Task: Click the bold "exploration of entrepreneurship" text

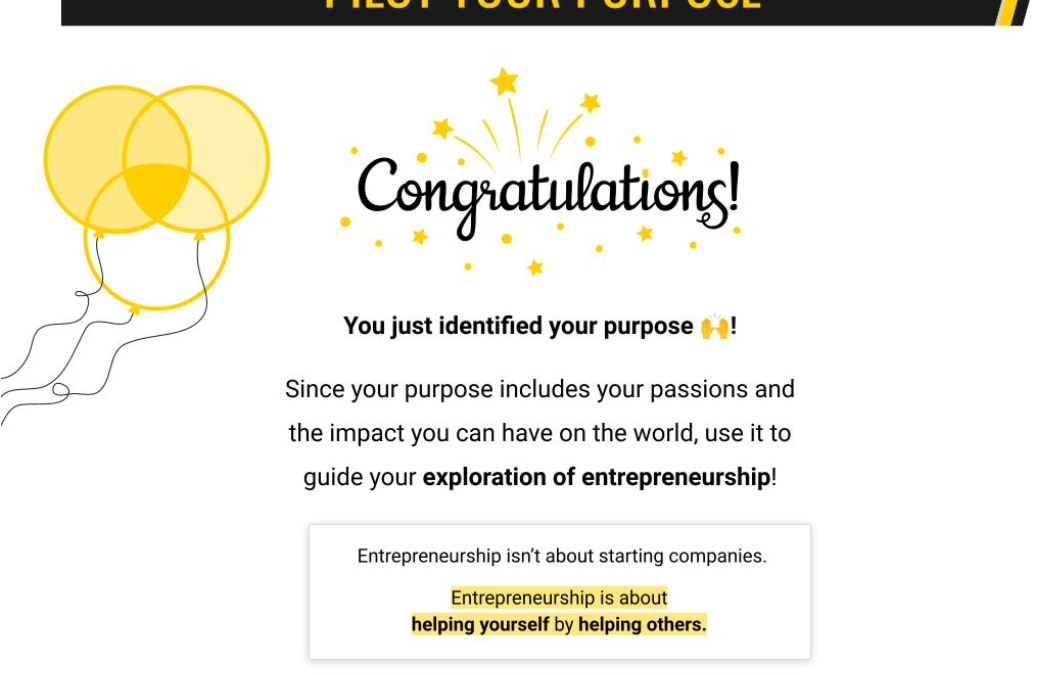Action: [x=597, y=477]
